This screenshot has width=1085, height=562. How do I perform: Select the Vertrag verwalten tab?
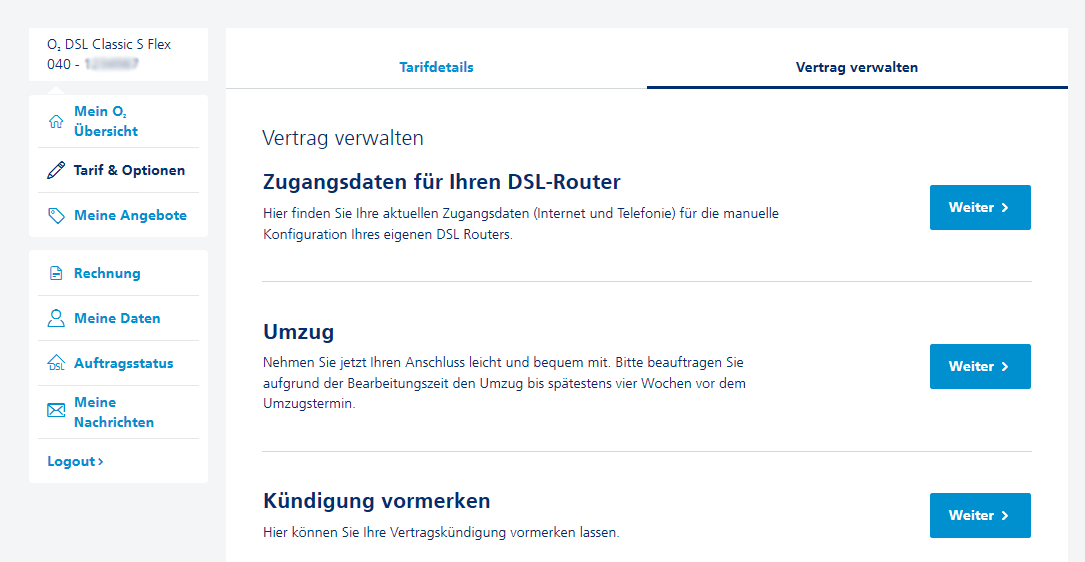tap(857, 67)
